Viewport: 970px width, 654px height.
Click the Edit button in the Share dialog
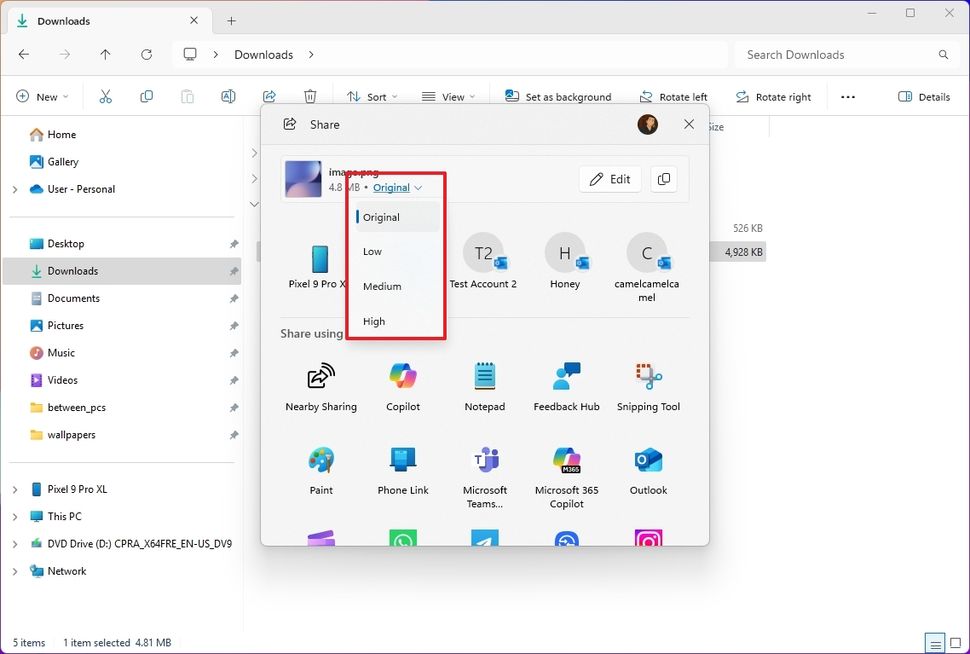[x=610, y=178]
